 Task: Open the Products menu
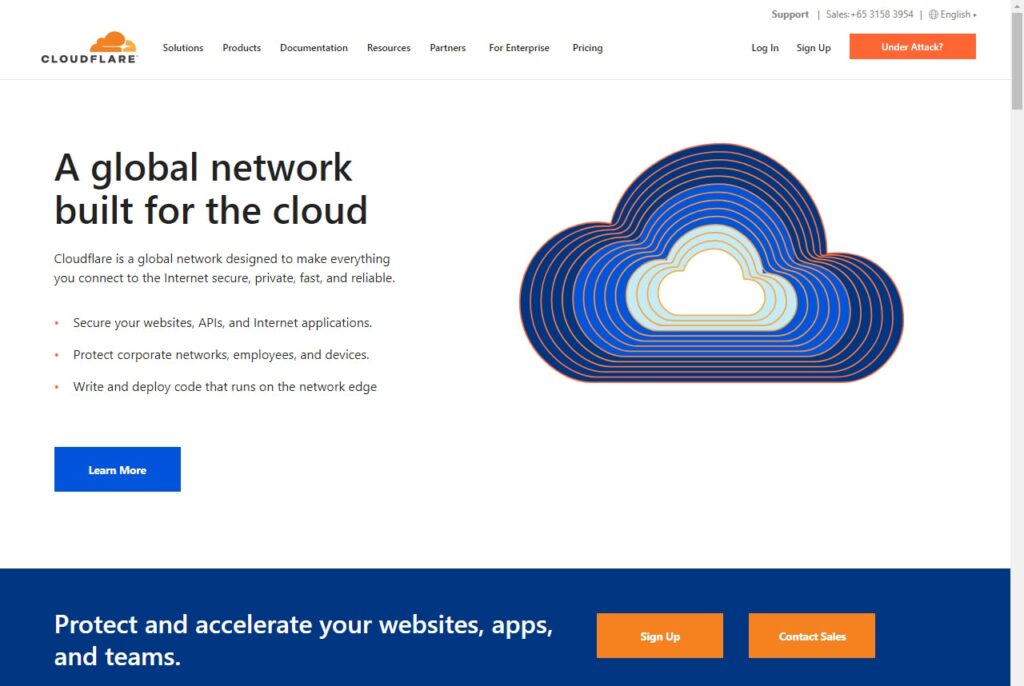(x=242, y=48)
